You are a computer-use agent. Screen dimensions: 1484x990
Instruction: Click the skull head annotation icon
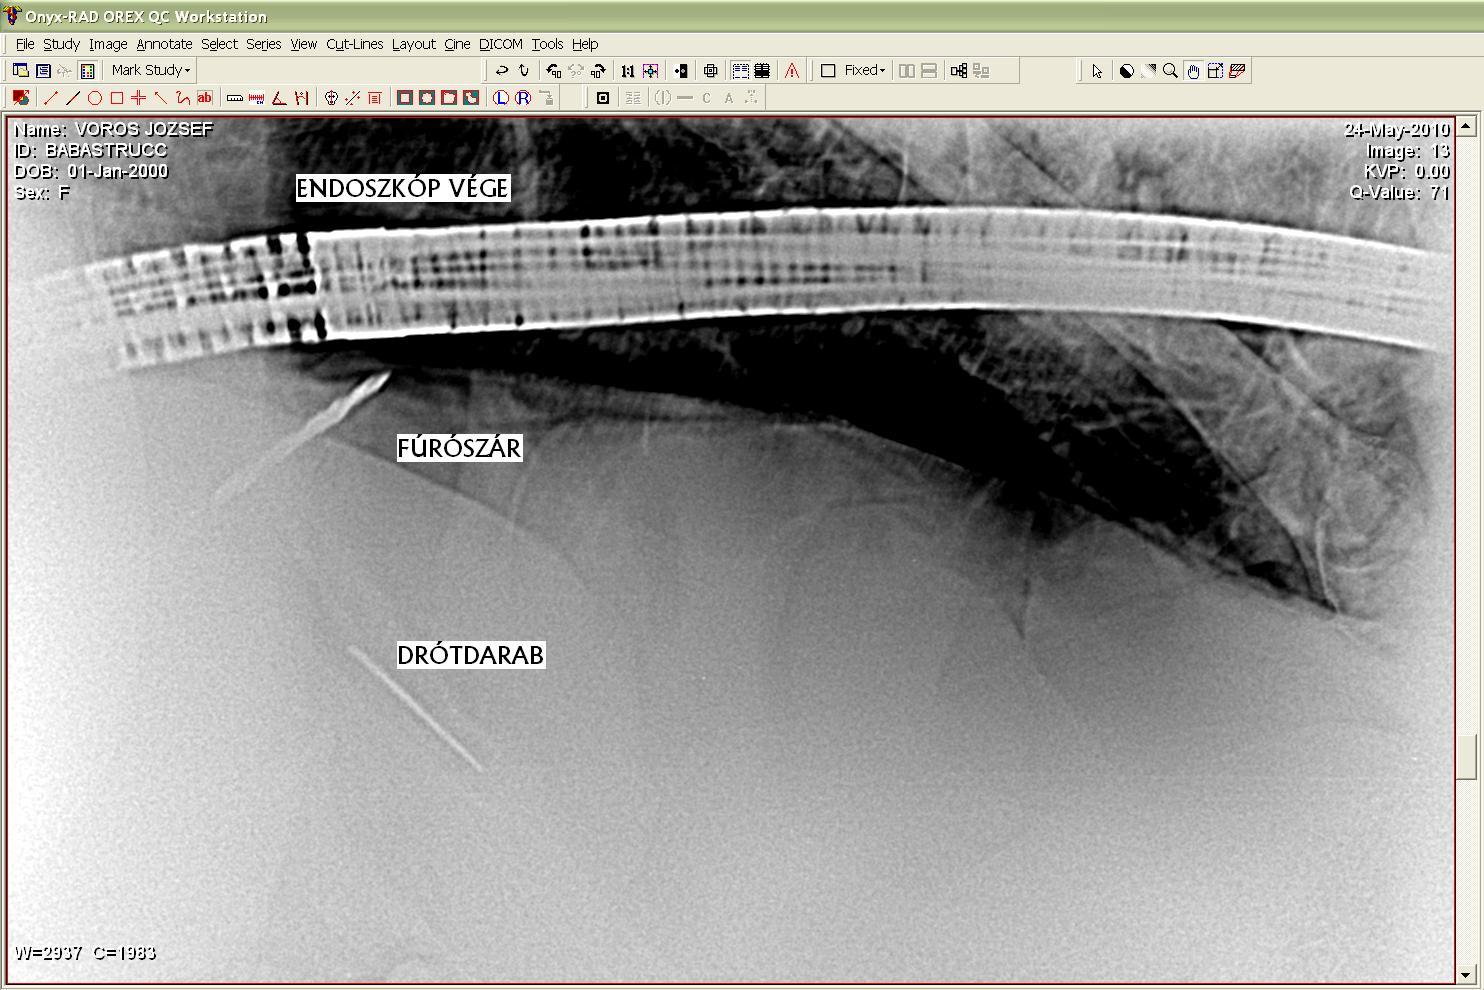[x=331, y=98]
